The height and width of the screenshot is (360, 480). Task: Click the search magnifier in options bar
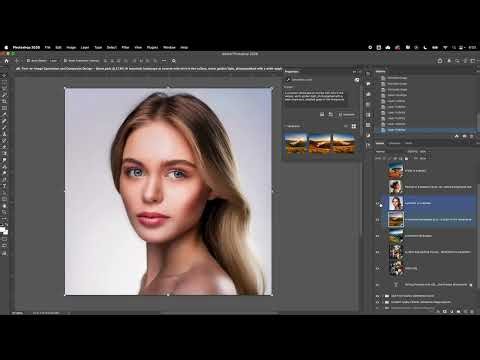[x=174, y=61]
